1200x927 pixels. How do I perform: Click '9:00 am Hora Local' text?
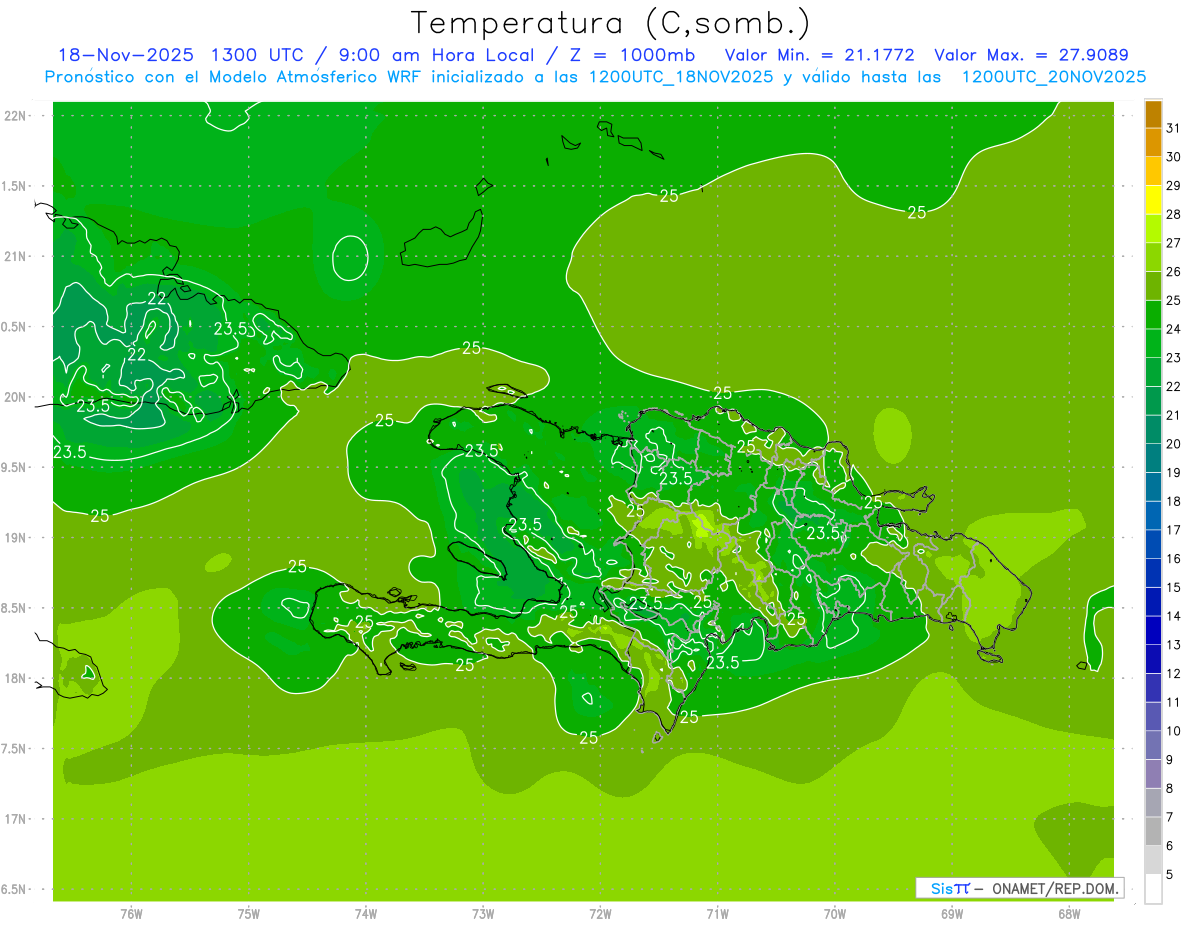click(437, 55)
